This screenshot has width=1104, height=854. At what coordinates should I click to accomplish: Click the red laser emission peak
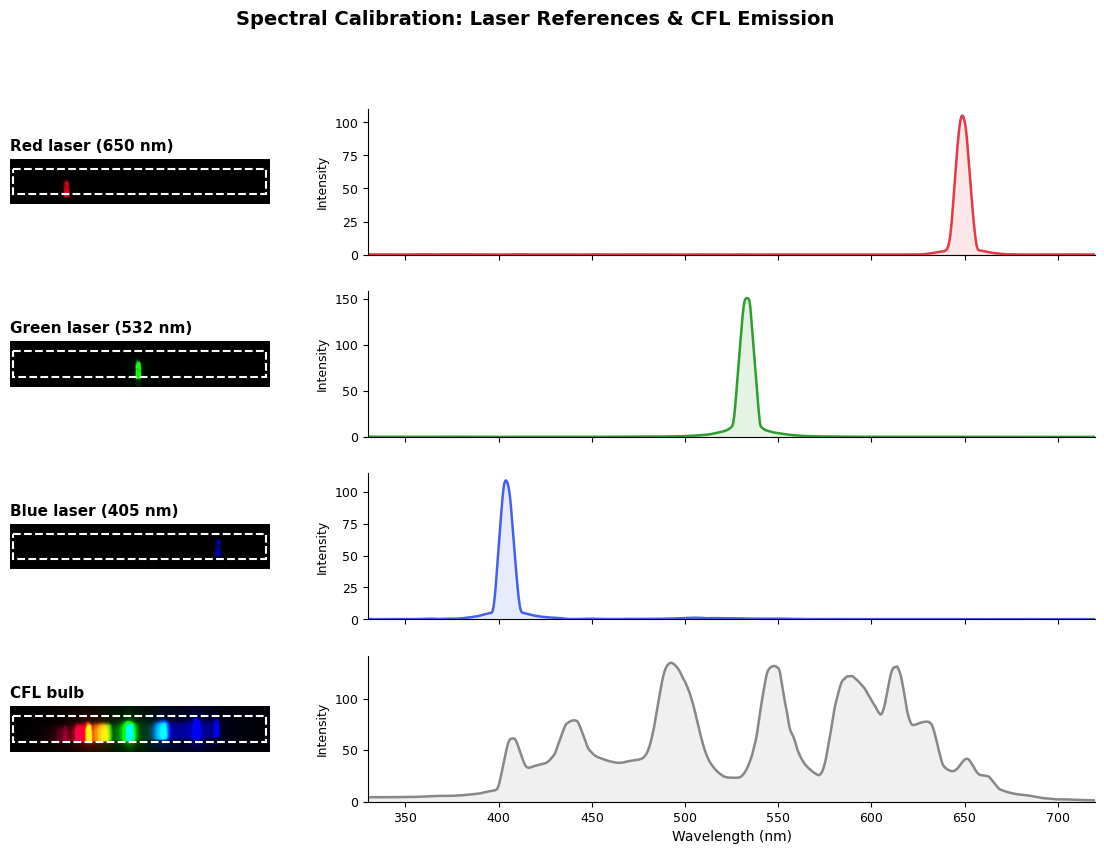click(x=962, y=117)
